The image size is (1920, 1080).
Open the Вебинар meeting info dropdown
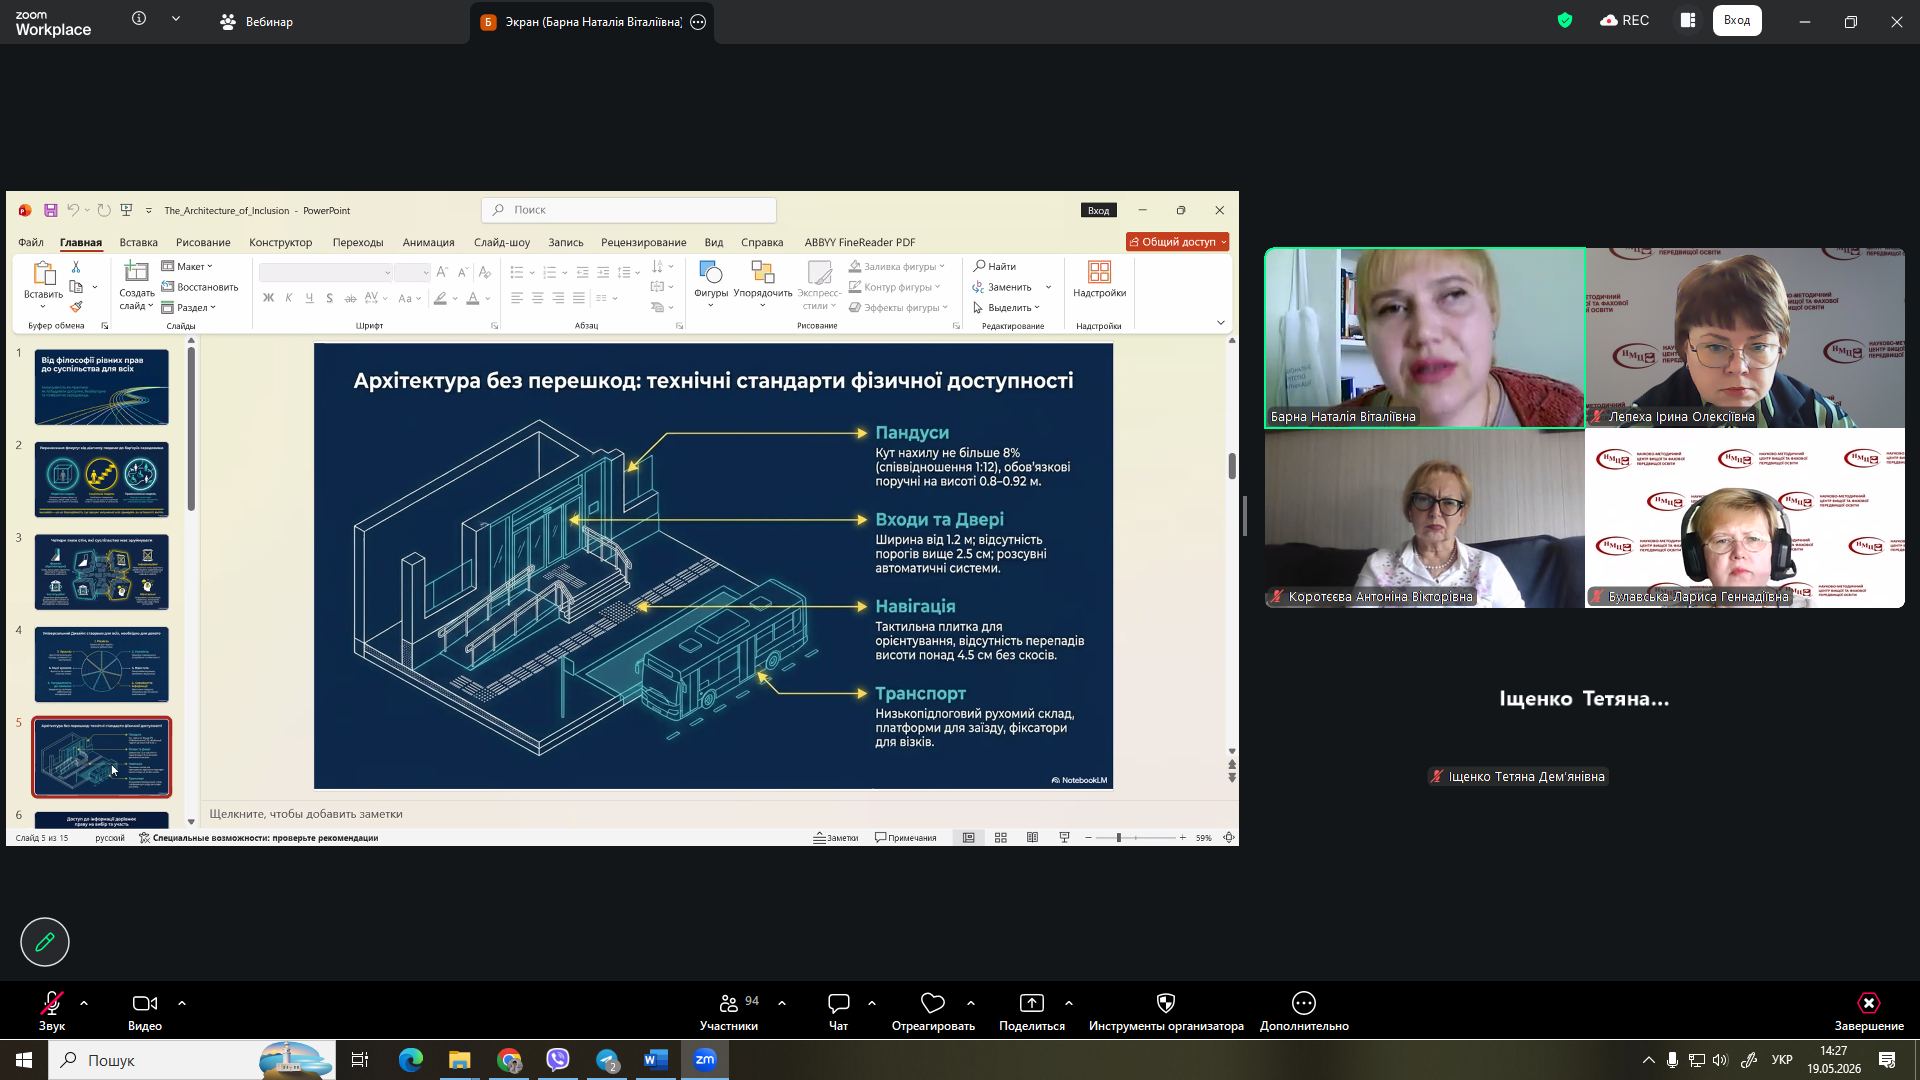tap(176, 19)
